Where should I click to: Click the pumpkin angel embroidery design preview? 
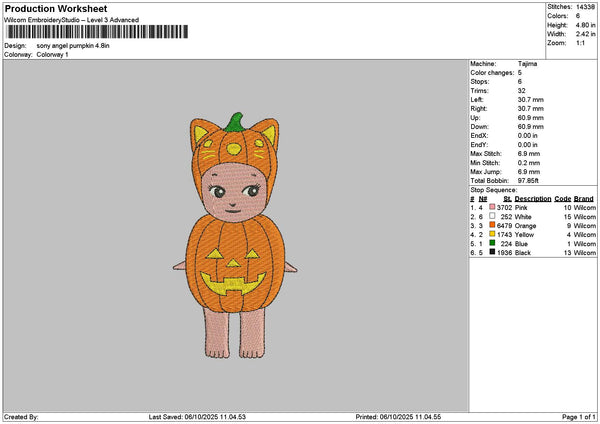click(x=235, y=235)
